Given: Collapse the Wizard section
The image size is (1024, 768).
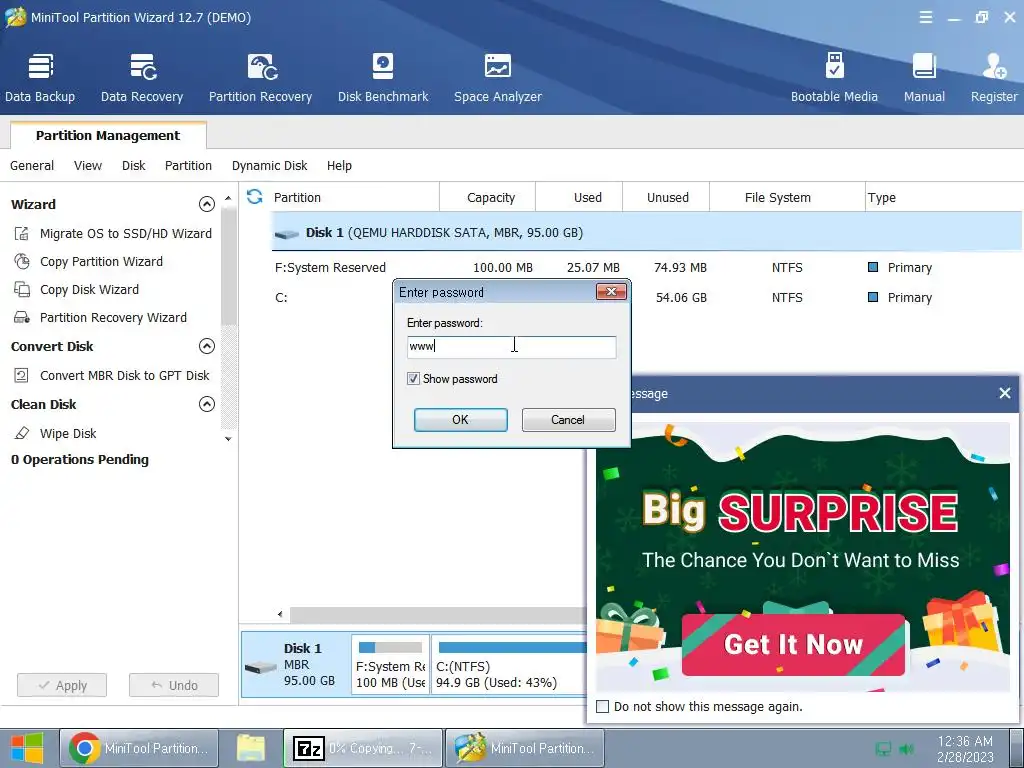Looking at the screenshot, I should (x=206, y=204).
